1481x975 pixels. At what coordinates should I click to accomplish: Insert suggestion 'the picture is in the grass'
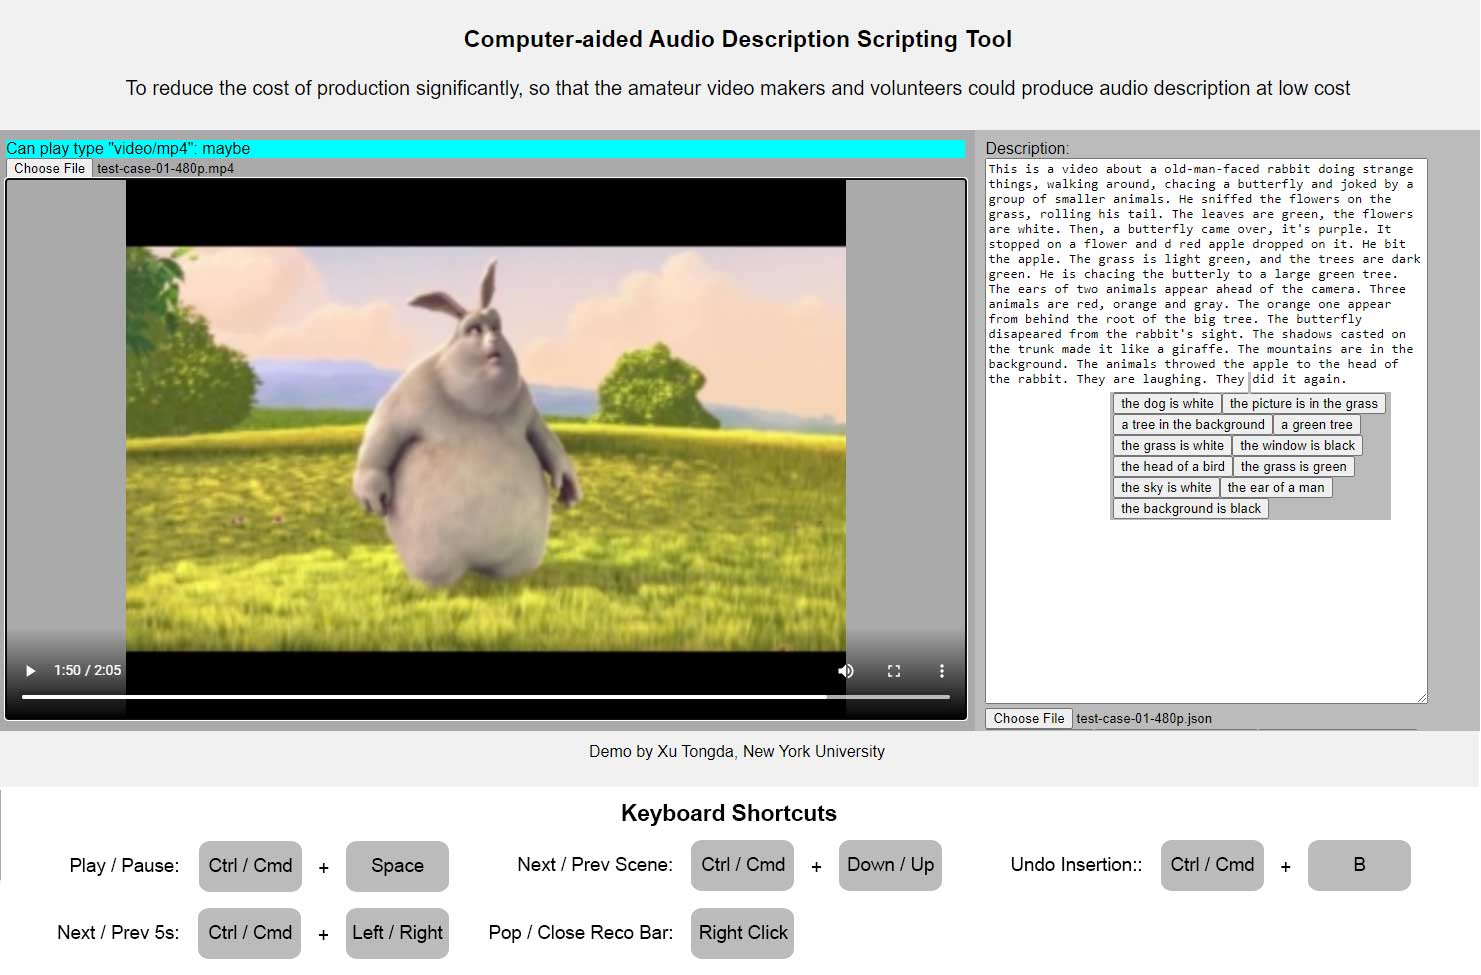tap(1303, 403)
